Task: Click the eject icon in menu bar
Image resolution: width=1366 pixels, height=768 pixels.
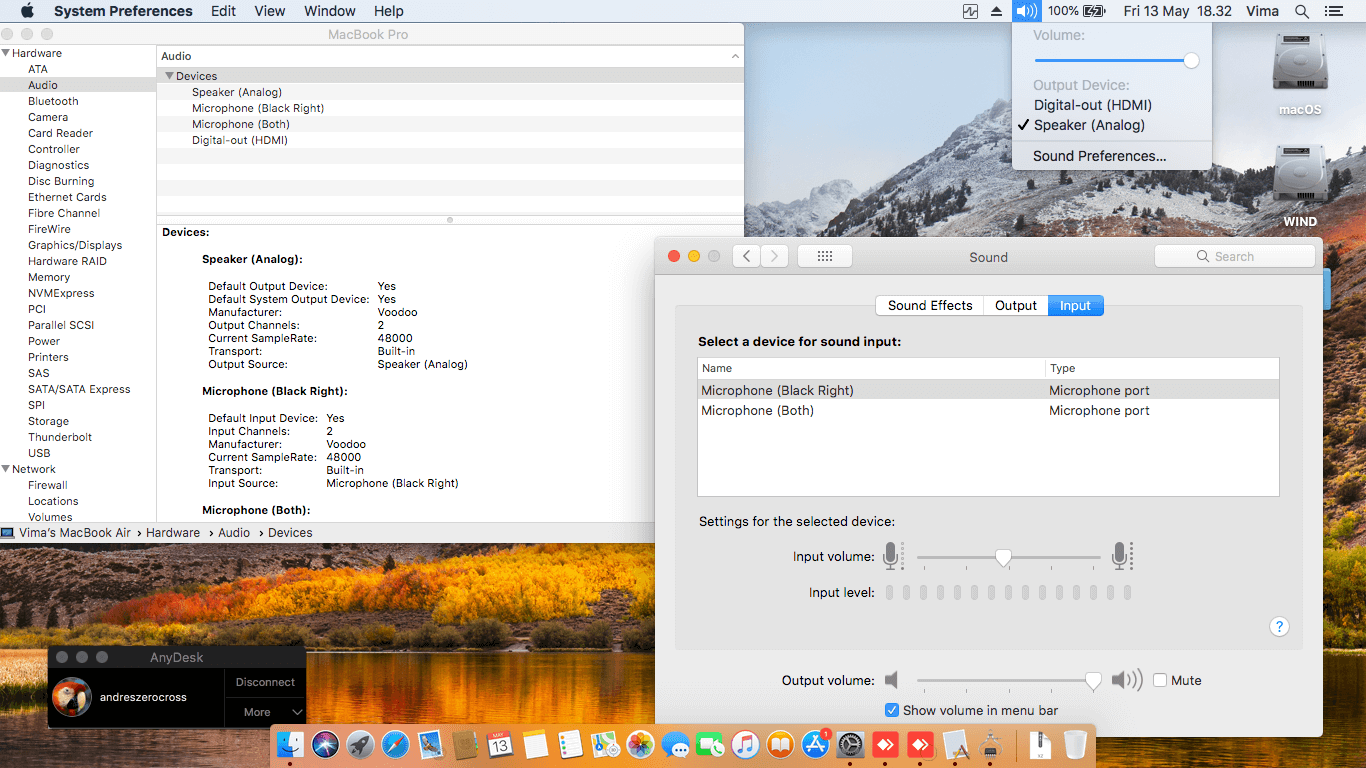Action: [997, 11]
